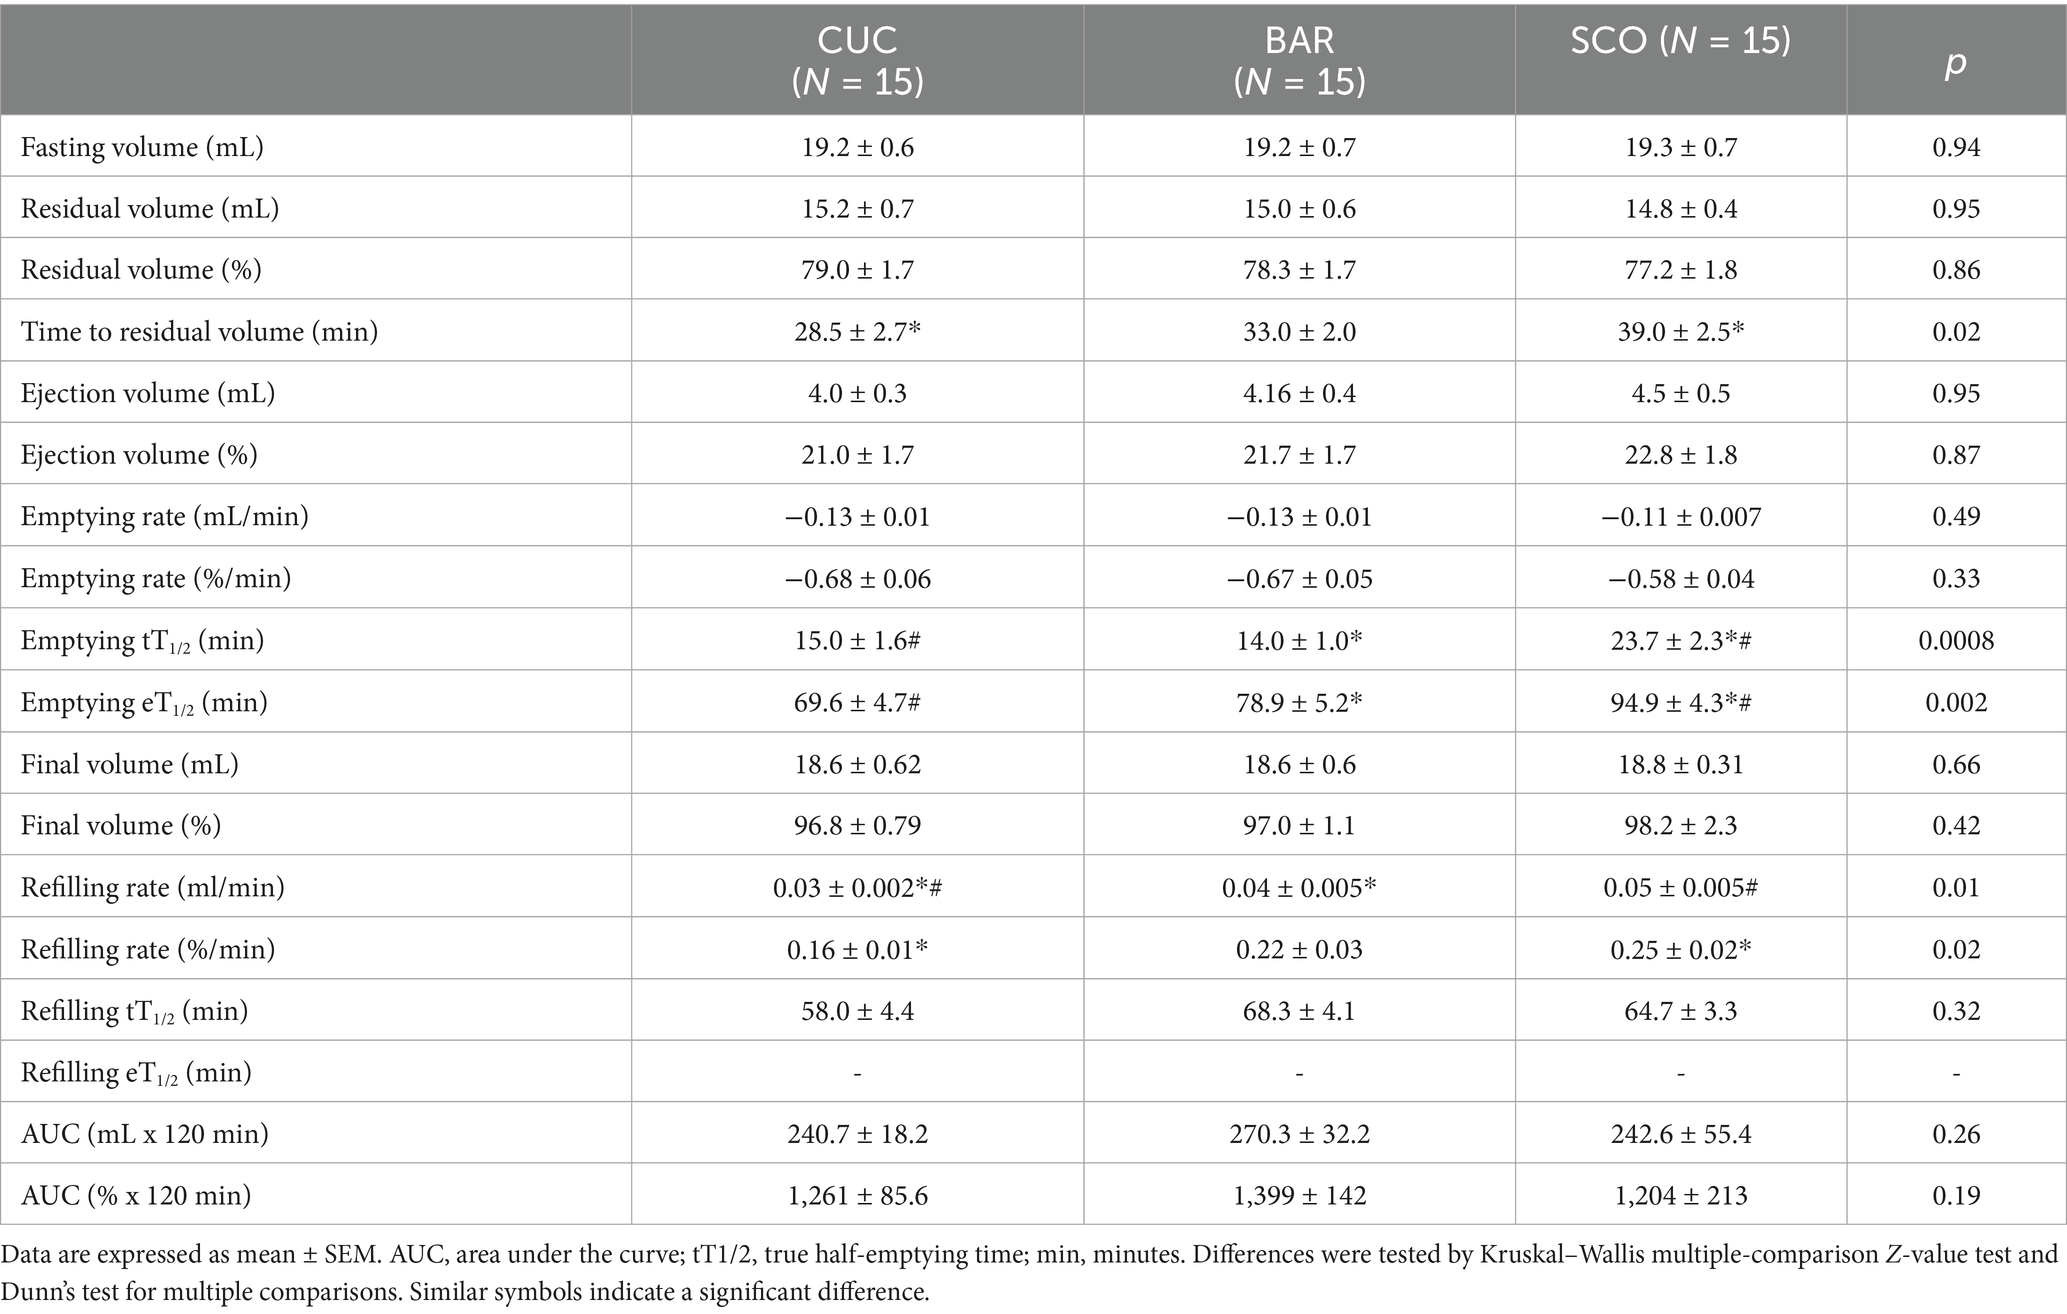Screen dimensions: 2067x1314
Task: Click the p column header
Action: tap(1955, 62)
